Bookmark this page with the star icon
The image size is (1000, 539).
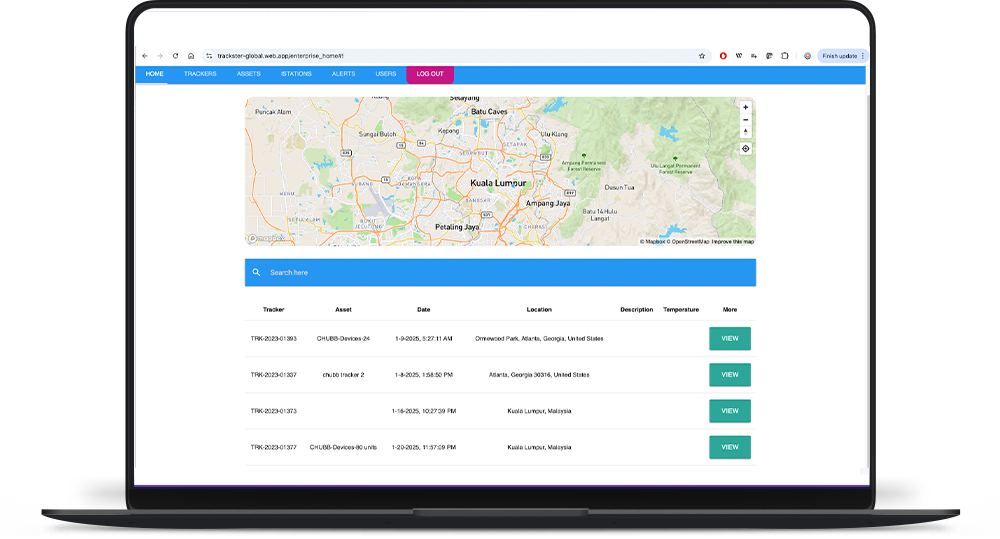pyautogui.click(x=702, y=56)
